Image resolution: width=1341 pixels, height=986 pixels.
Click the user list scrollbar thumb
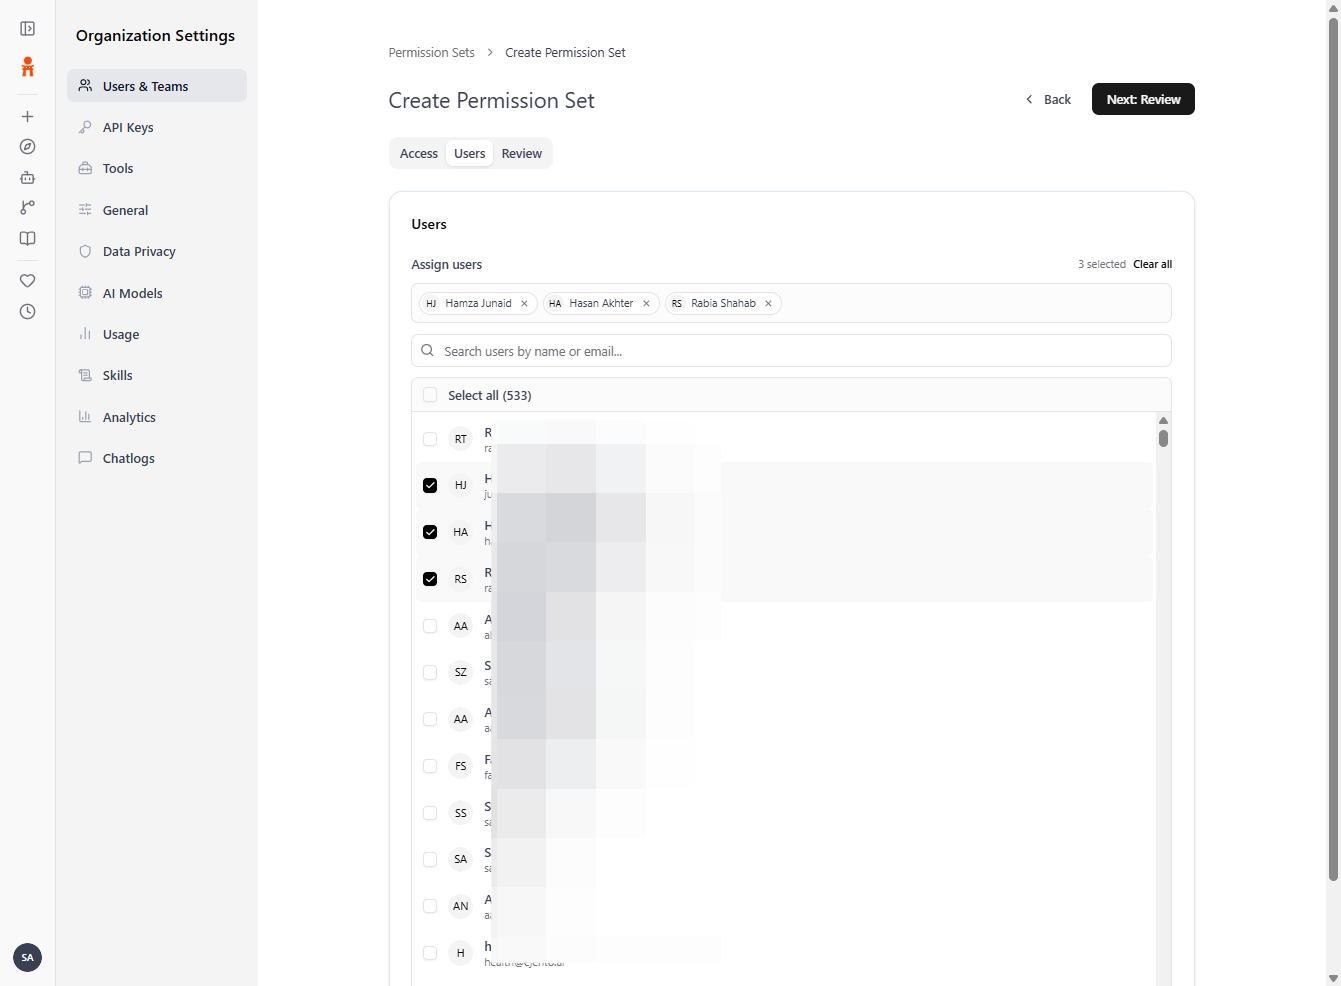(1163, 438)
